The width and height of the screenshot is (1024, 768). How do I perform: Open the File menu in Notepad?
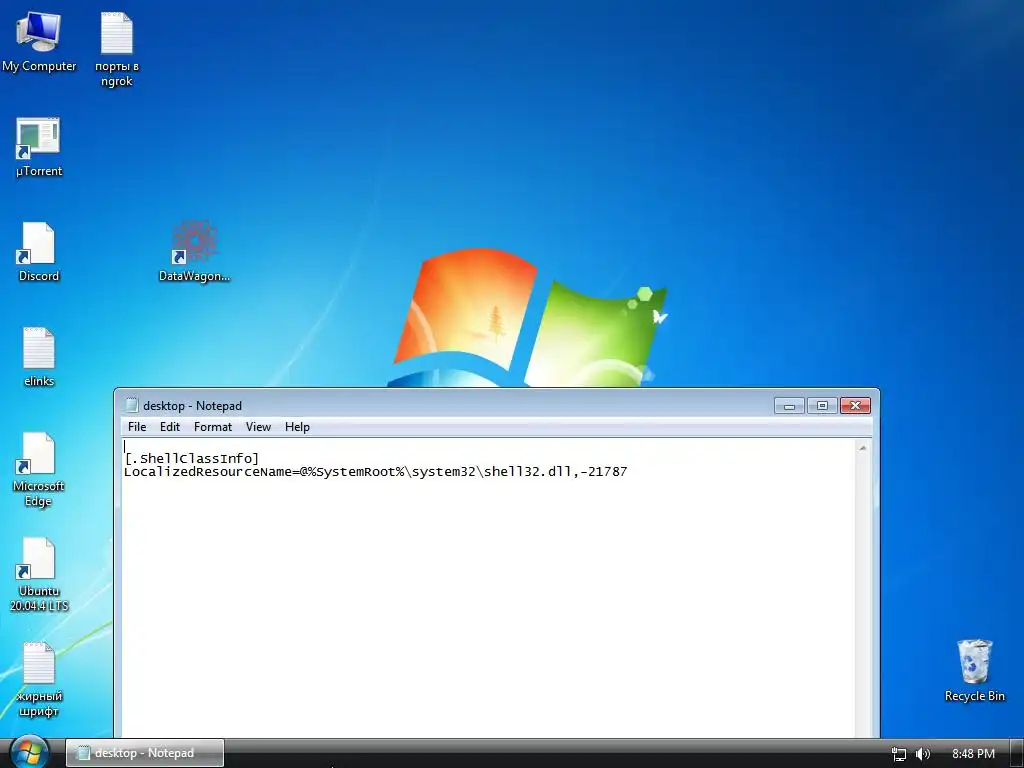coord(137,426)
